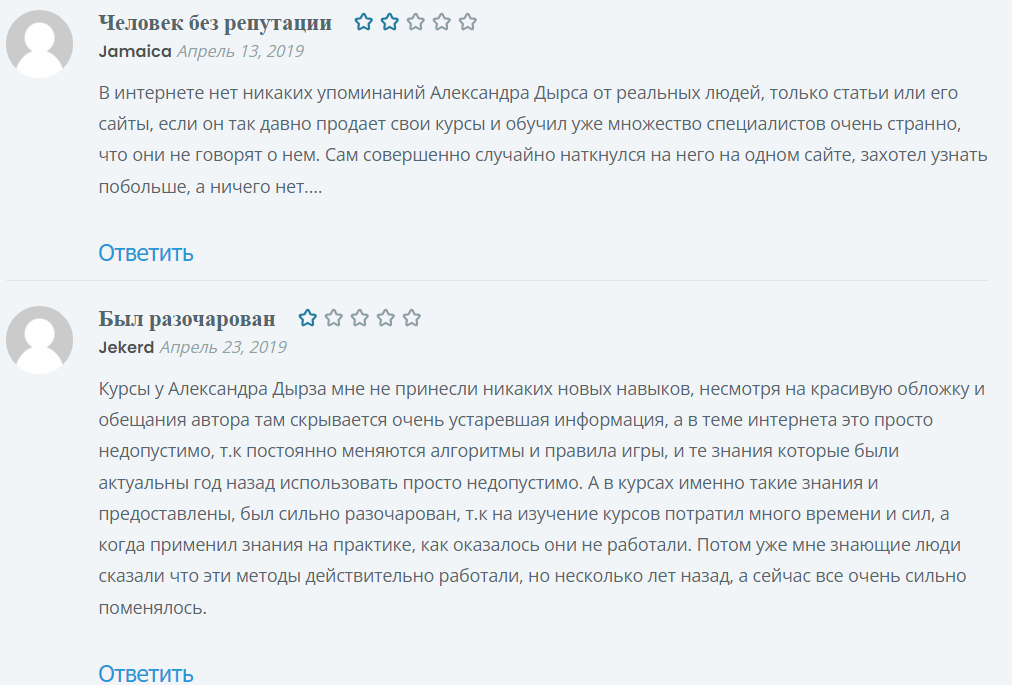Click the date 'Апрель 23, 2019'
The height and width of the screenshot is (685, 1012).
[223, 347]
